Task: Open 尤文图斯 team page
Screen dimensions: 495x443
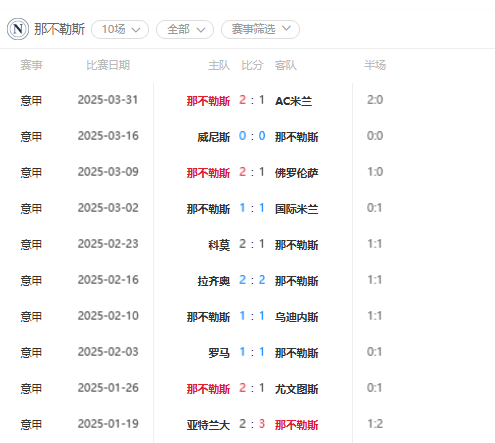Action: (x=296, y=389)
